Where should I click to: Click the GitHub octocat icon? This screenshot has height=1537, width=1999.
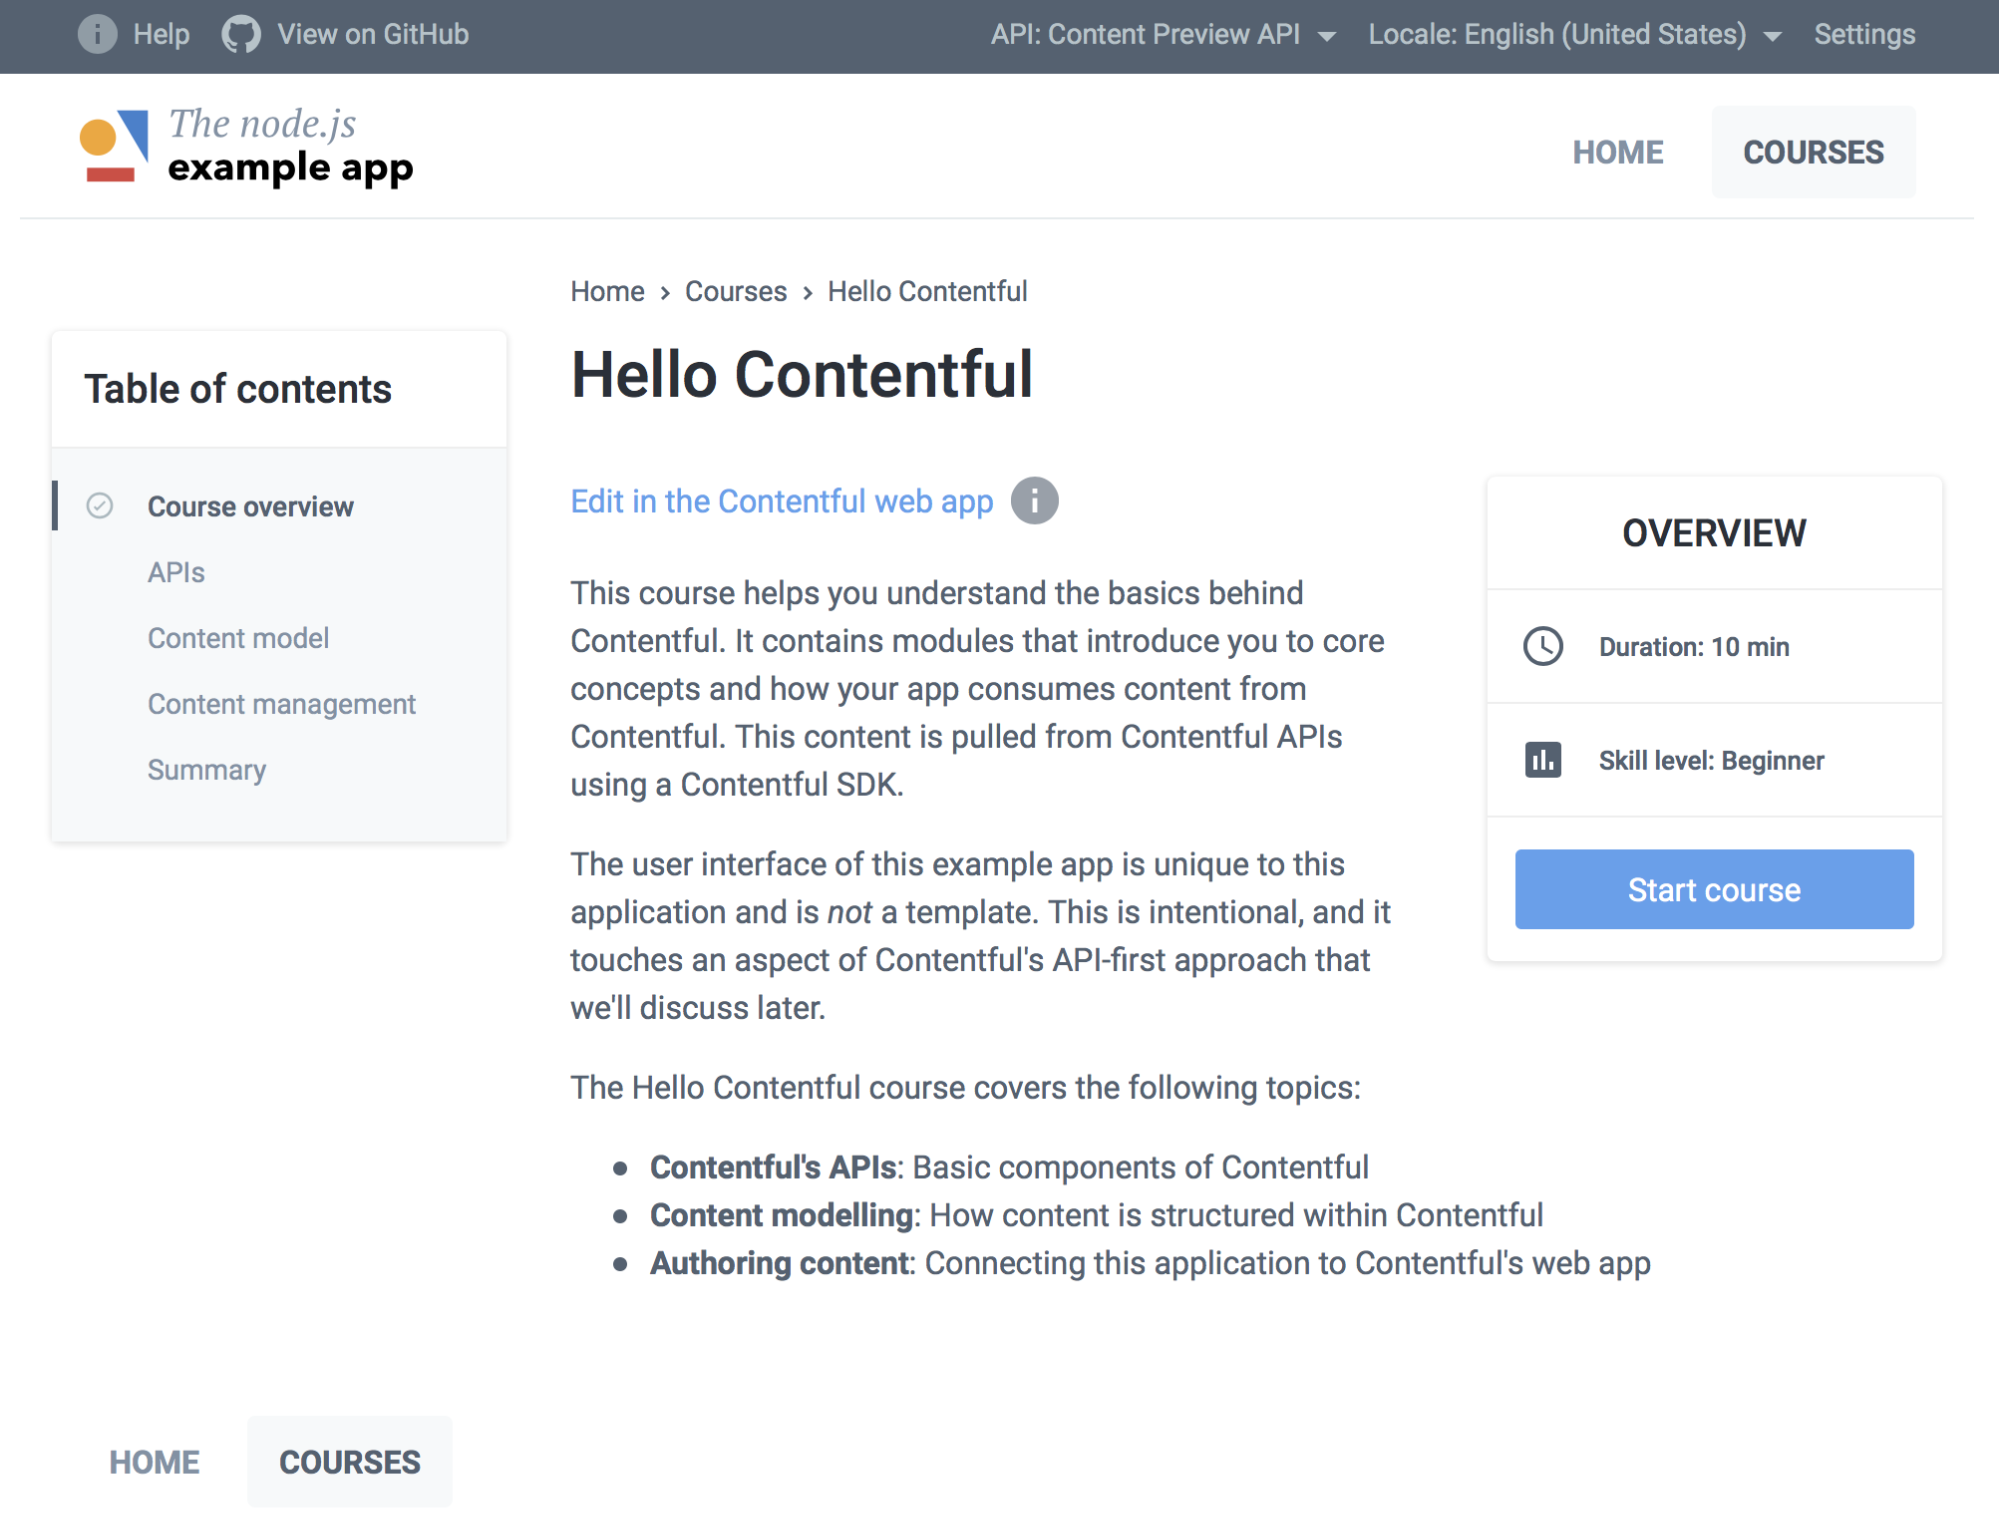click(240, 34)
